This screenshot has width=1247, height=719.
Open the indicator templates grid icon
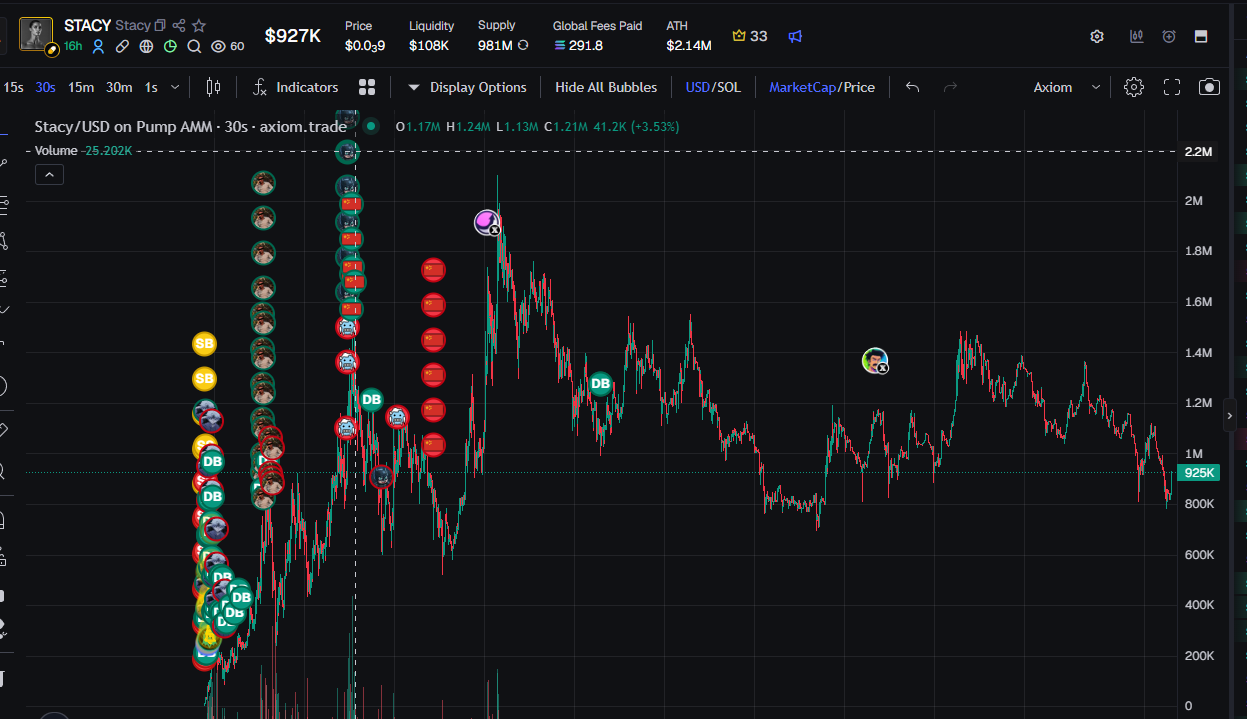367,87
